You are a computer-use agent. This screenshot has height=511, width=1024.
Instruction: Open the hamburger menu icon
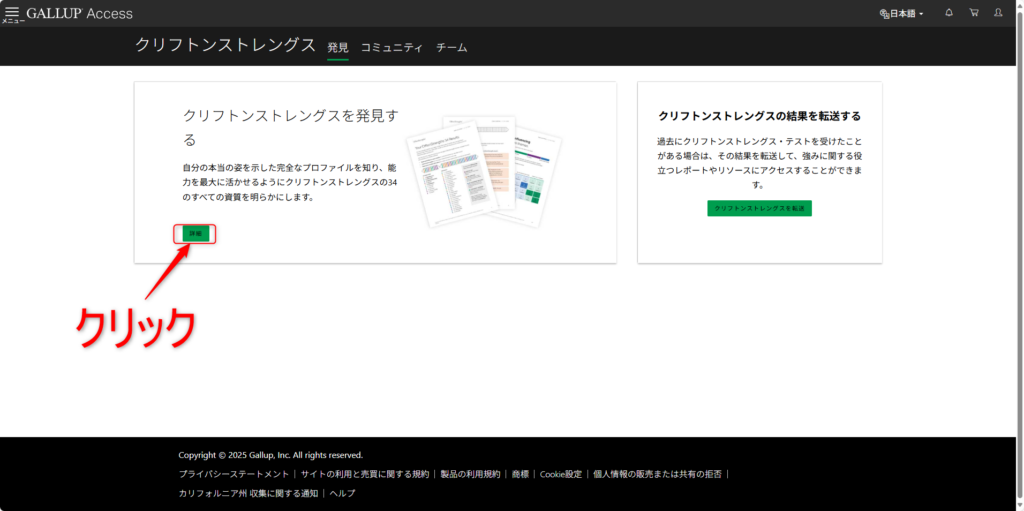[x=12, y=12]
